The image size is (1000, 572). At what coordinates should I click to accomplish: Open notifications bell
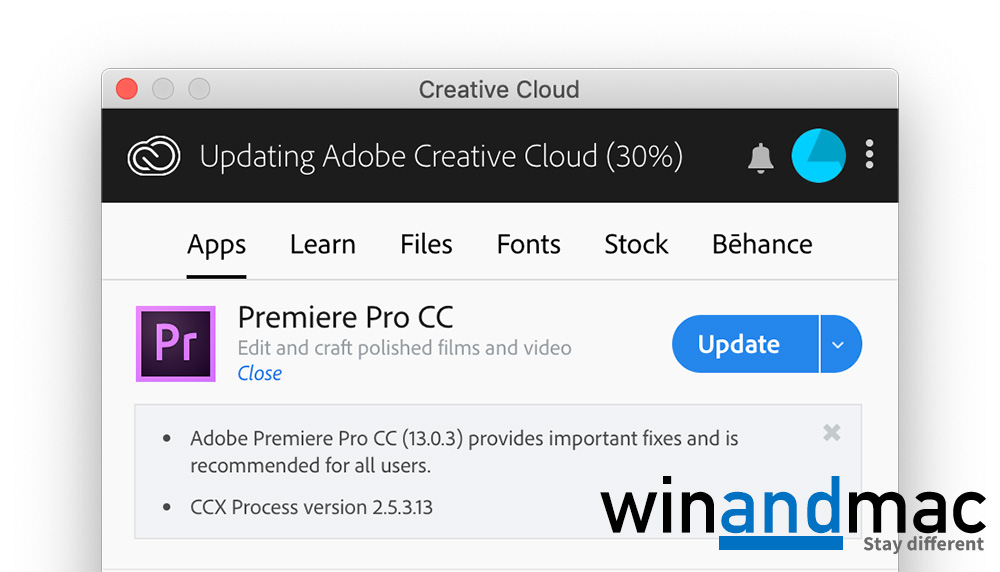[761, 157]
